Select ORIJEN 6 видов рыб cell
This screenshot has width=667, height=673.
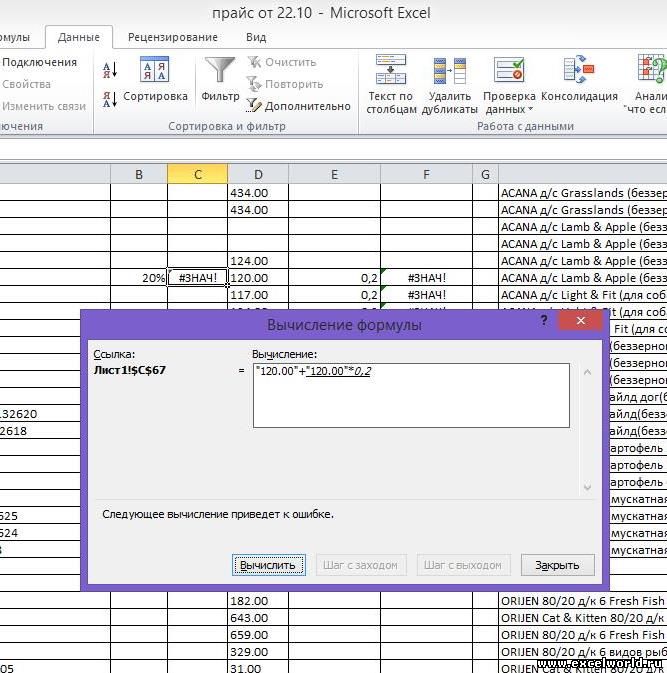pos(583,652)
